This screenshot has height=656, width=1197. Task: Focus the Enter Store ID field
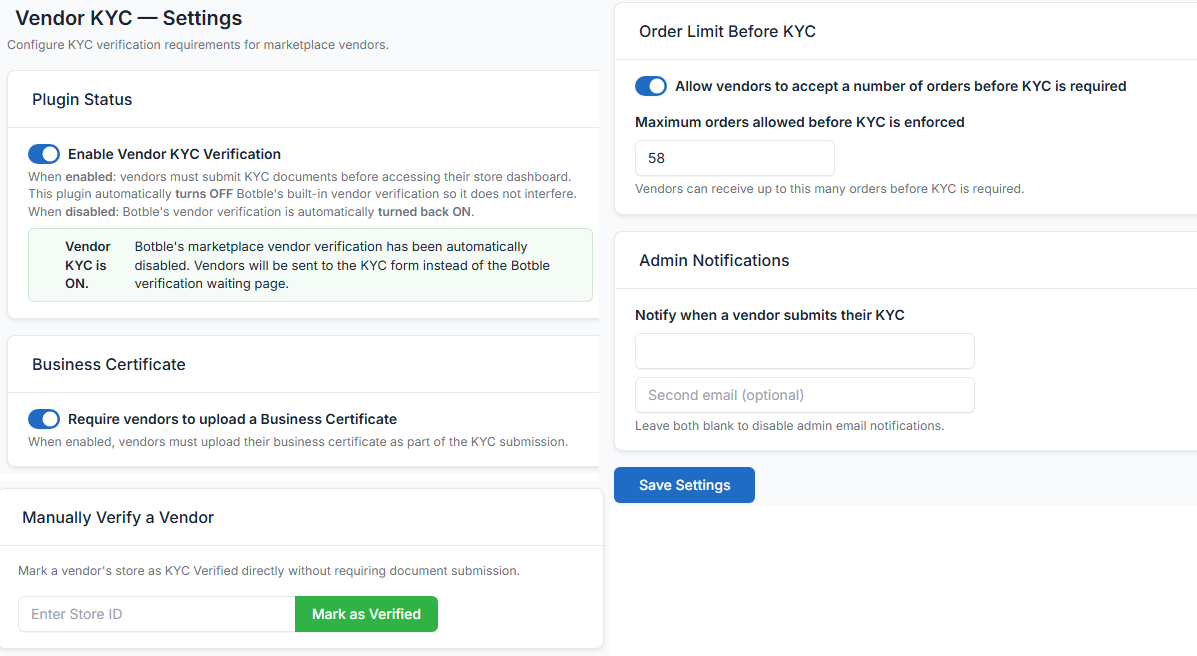(x=157, y=614)
